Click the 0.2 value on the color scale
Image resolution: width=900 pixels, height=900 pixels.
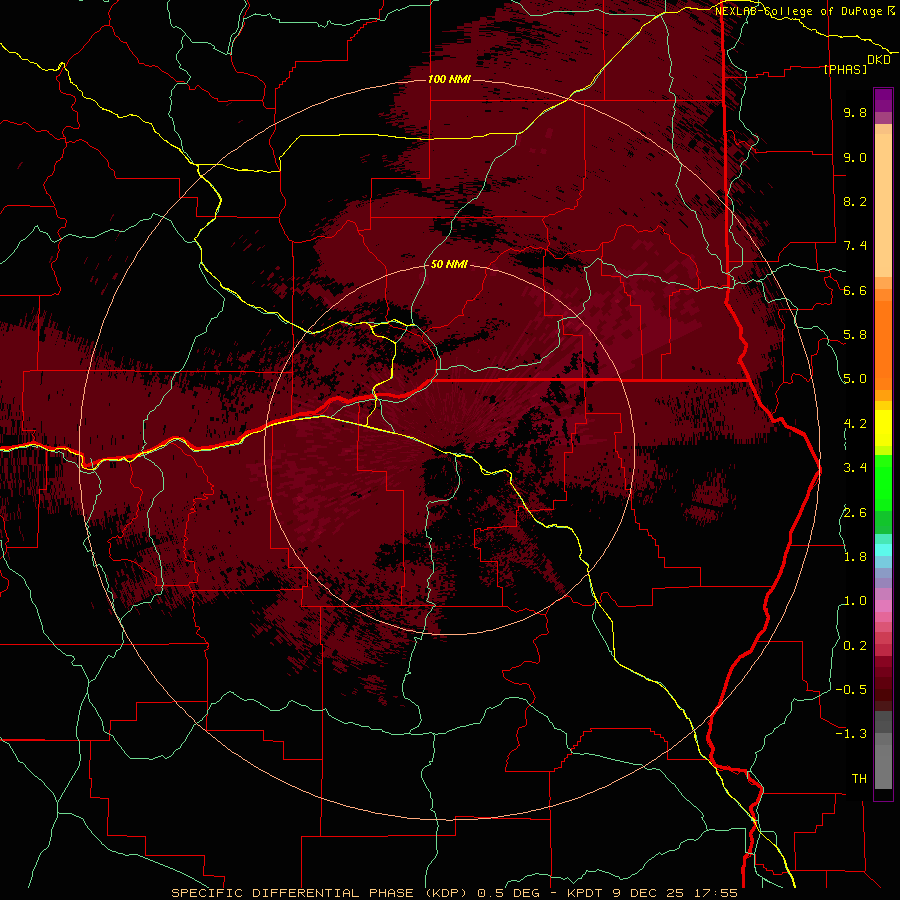click(x=855, y=645)
